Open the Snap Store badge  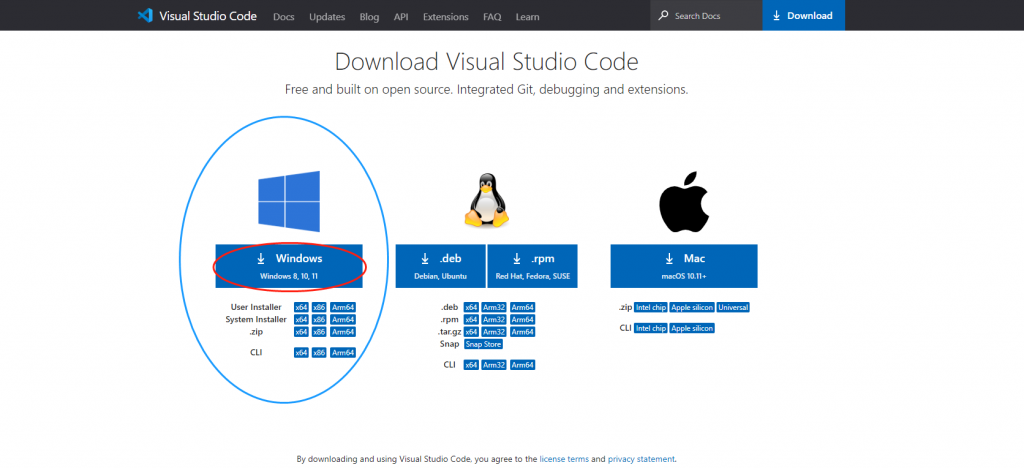click(483, 344)
